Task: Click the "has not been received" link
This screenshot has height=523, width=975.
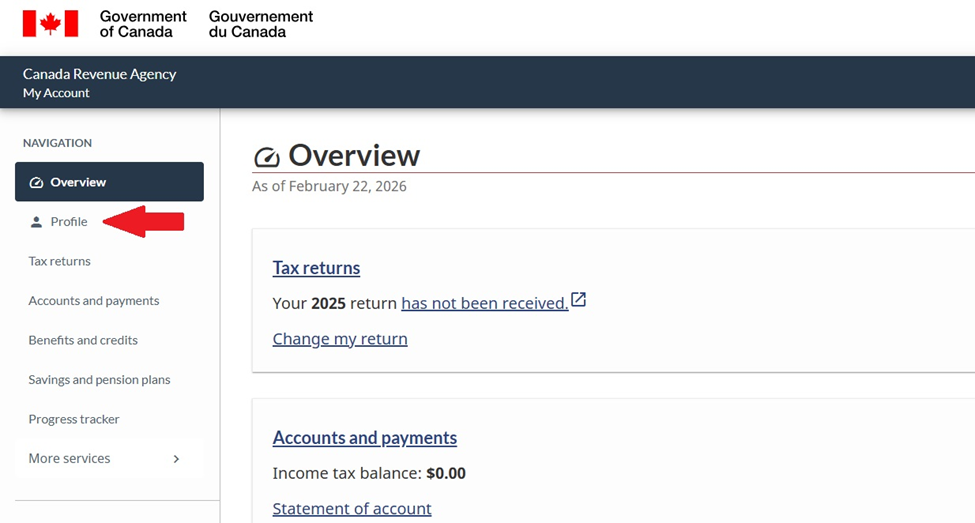Action: 484,303
